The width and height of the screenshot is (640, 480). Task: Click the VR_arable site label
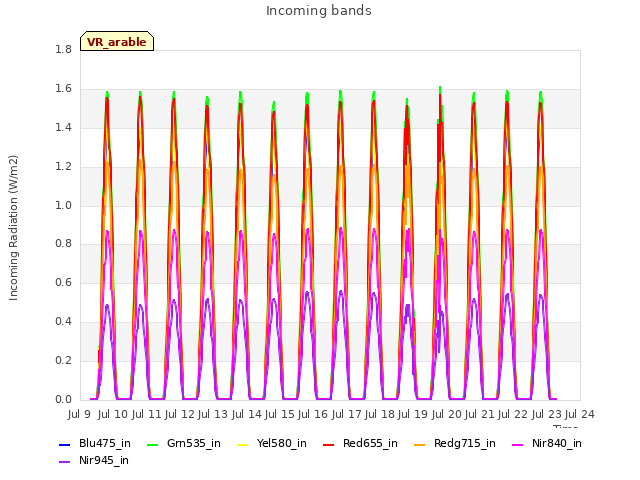coord(117,42)
